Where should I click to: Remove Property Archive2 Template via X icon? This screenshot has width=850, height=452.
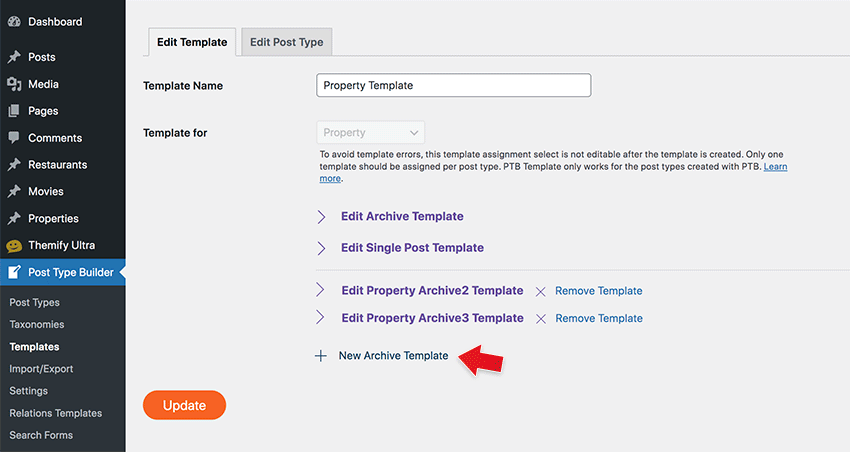tap(540, 292)
